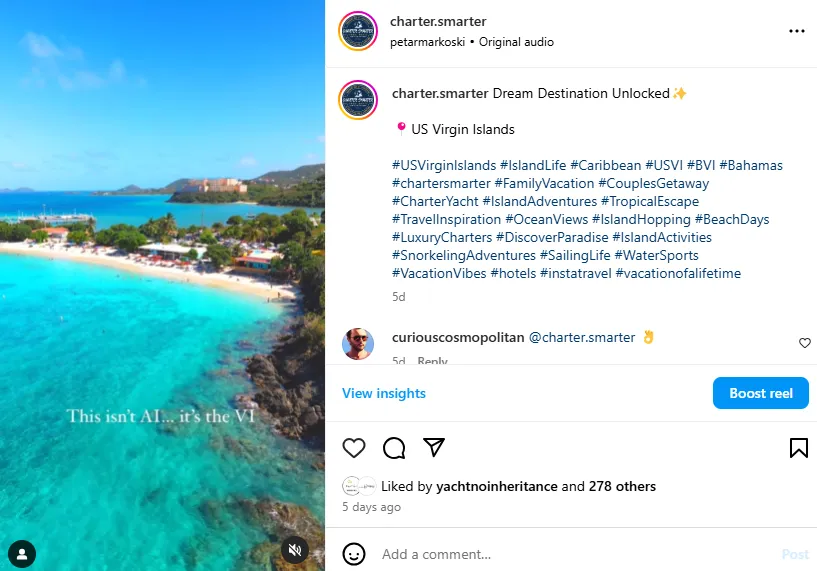Unmute the reel audio

[x=294, y=551]
